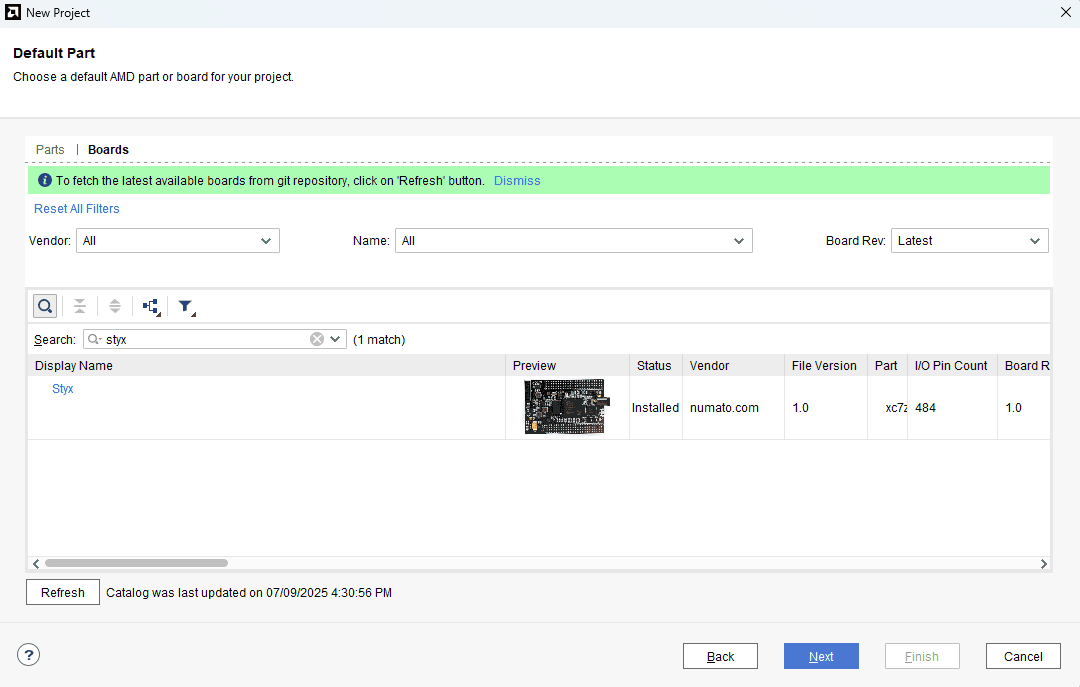This screenshot has width=1080, height=687.
Task: Open the funnel filter icon menu
Action: point(186,307)
